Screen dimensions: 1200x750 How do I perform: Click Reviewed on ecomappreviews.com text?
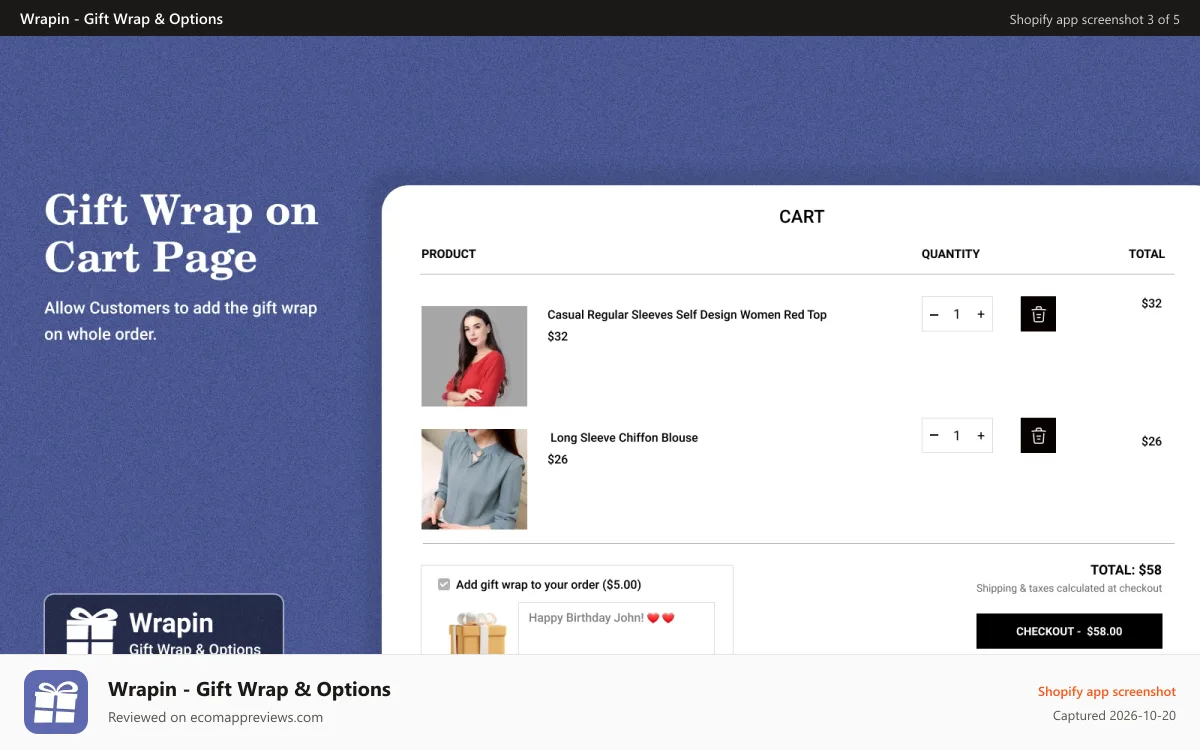pyautogui.click(x=215, y=717)
